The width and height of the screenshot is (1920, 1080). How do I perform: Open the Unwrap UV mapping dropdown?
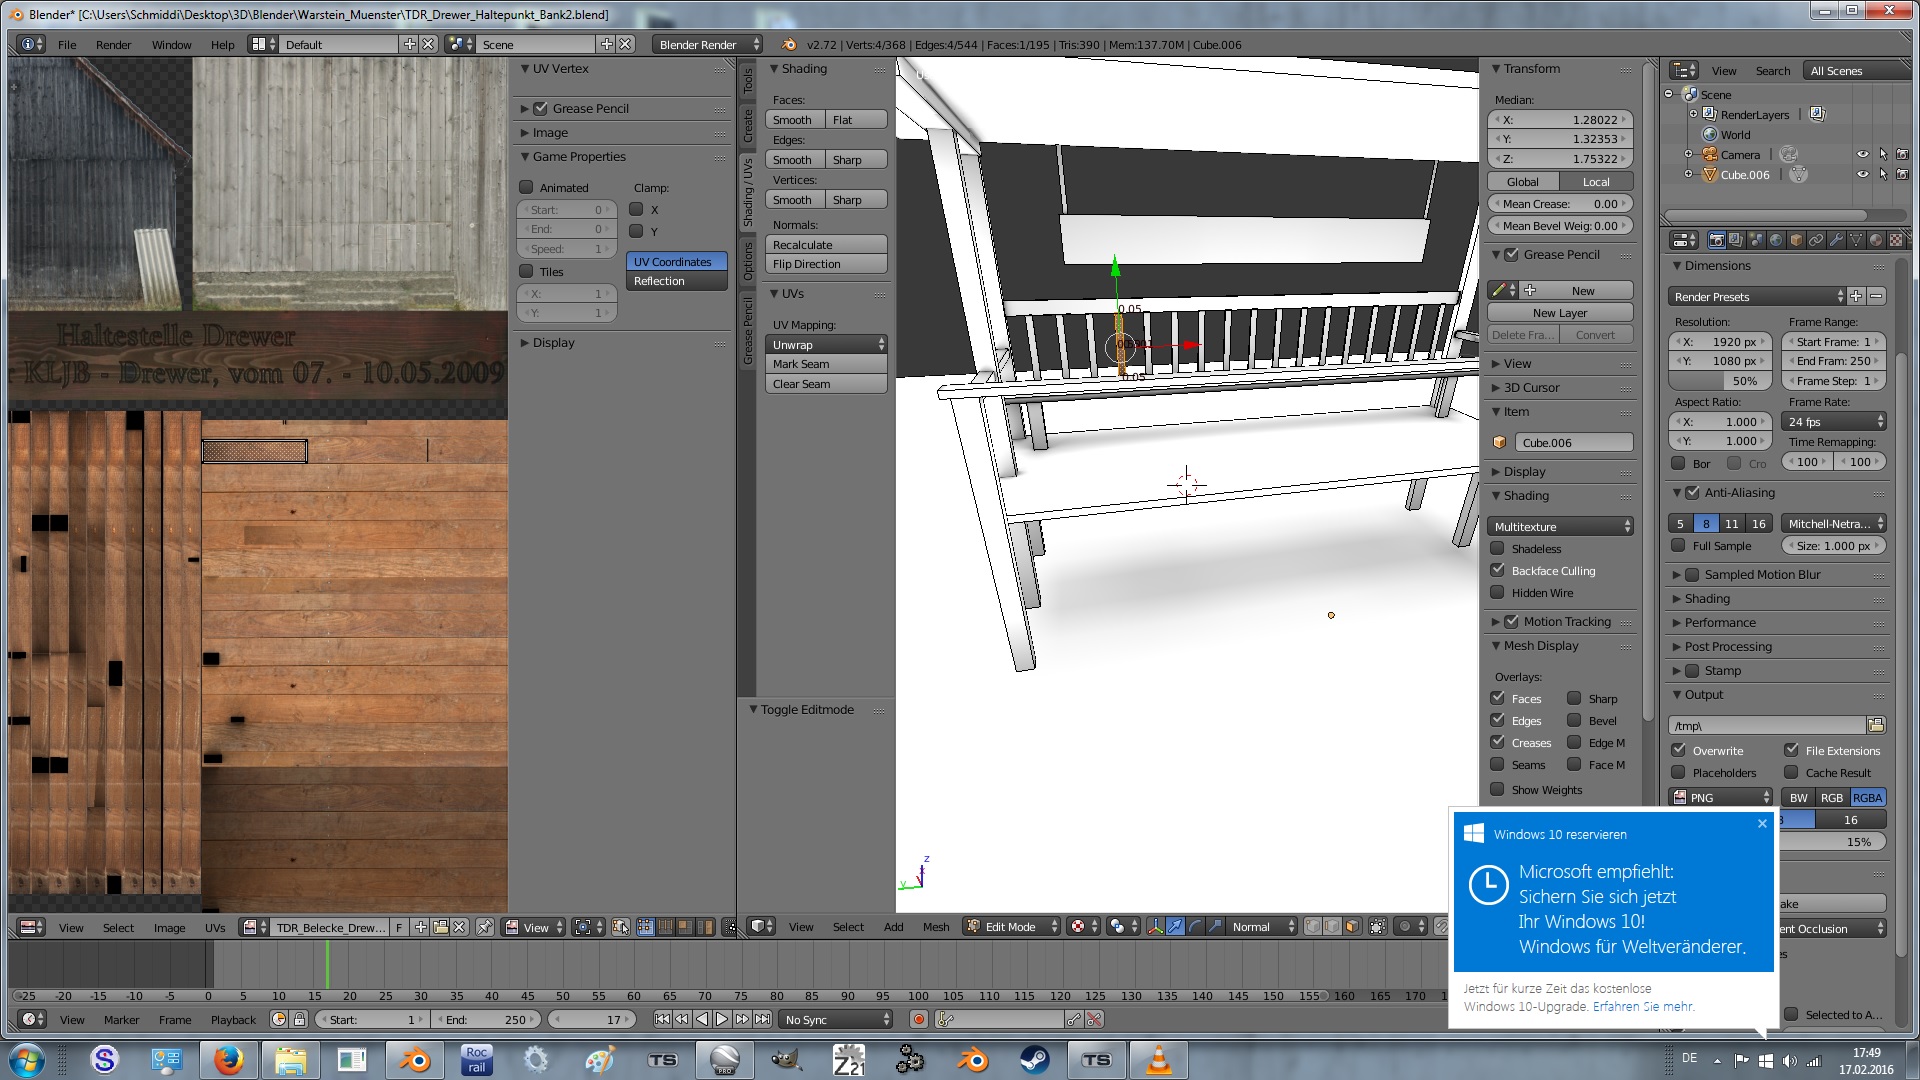(x=826, y=344)
